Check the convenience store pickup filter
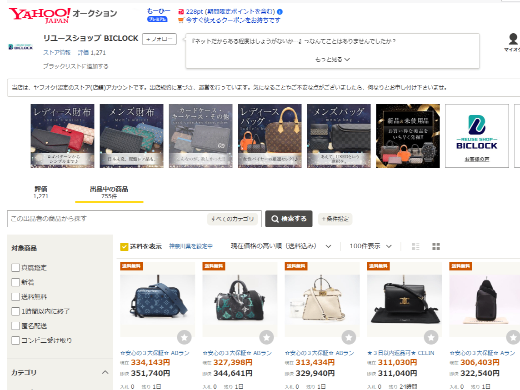This screenshot has height=390, width=520. [x=15, y=340]
